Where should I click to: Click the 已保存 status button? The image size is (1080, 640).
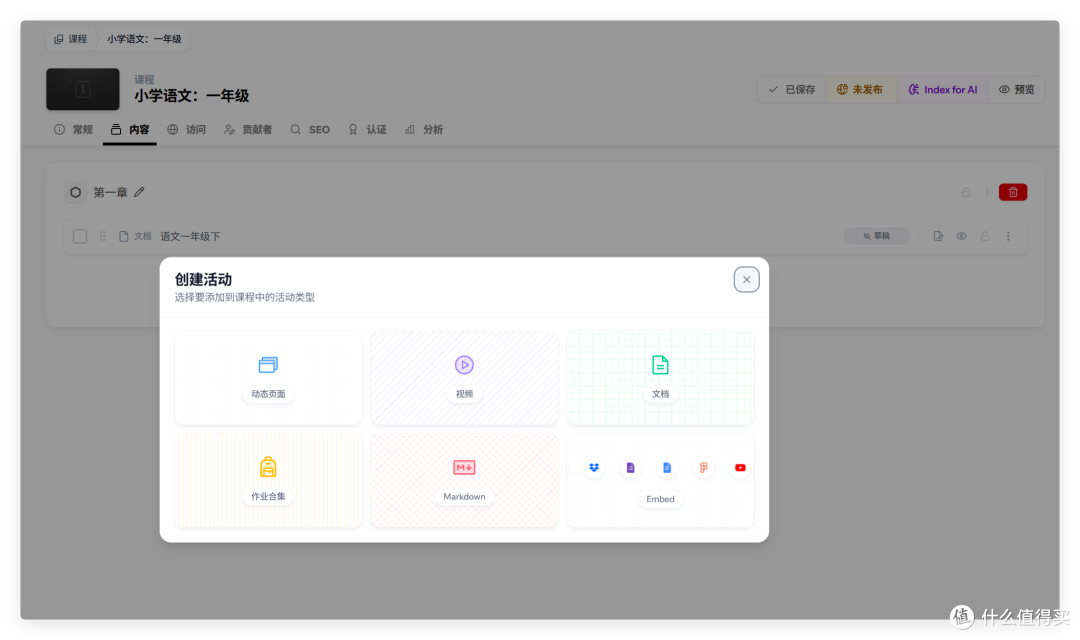(792, 90)
